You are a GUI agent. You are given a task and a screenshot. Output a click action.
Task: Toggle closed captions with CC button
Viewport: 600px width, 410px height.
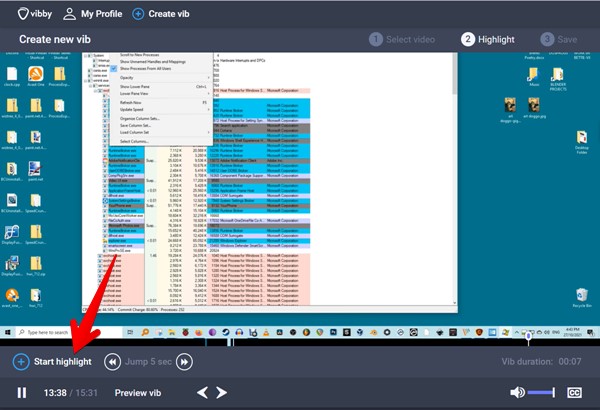coord(574,393)
